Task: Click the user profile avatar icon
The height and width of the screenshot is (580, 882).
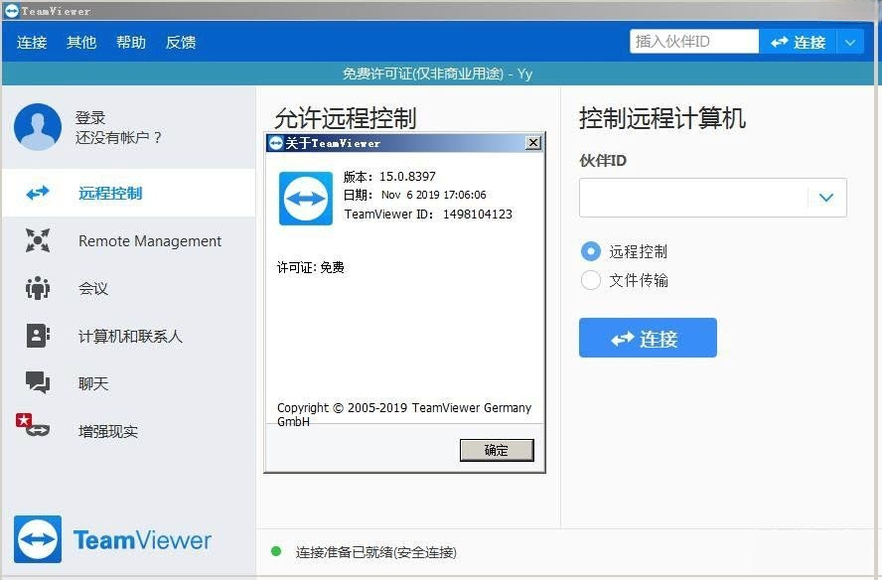Action: pos(38,127)
